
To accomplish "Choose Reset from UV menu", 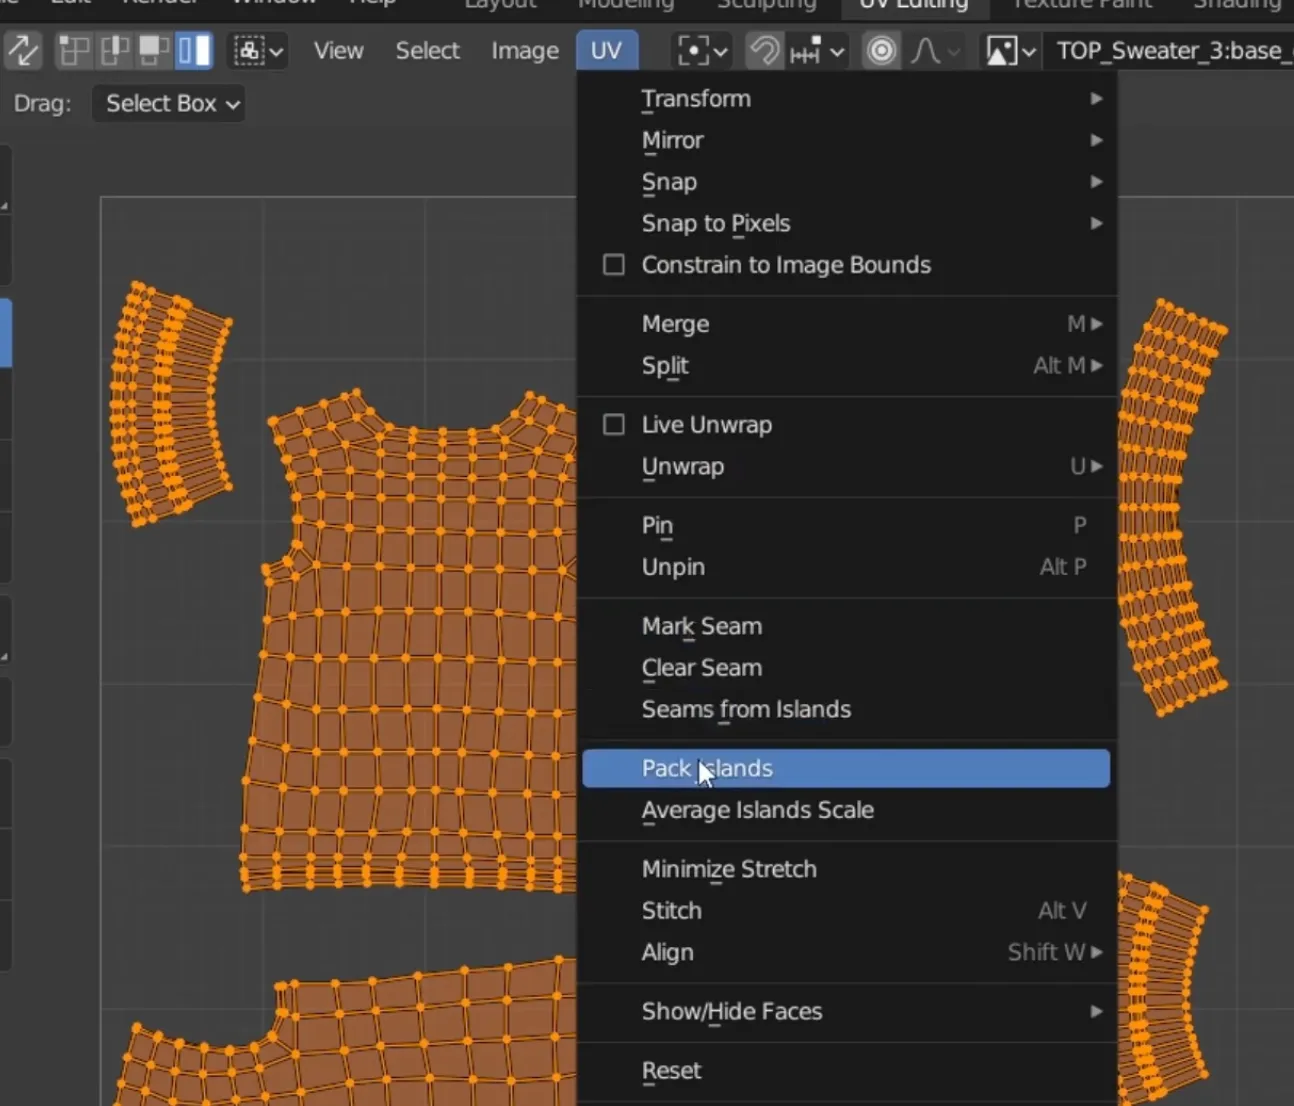I will pyautogui.click(x=846, y=1071).
